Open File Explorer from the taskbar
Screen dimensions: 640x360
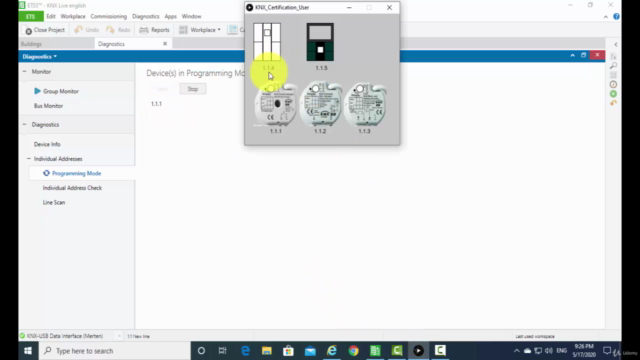[x=267, y=351]
